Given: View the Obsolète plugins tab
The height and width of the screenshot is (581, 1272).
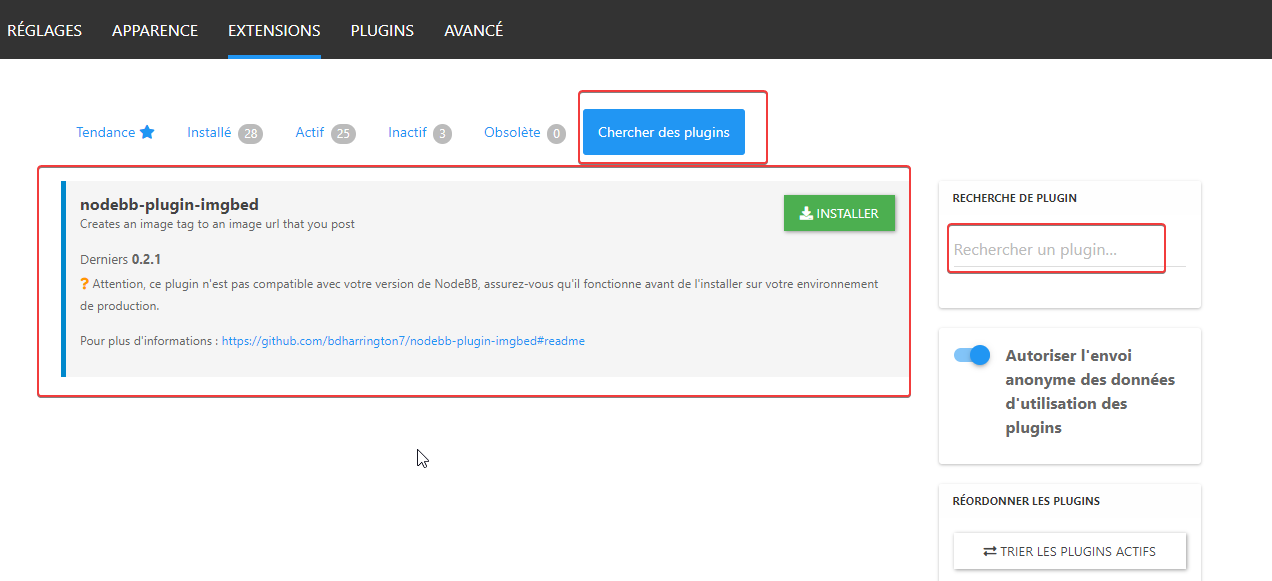Looking at the screenshot, I should [512, 132].
